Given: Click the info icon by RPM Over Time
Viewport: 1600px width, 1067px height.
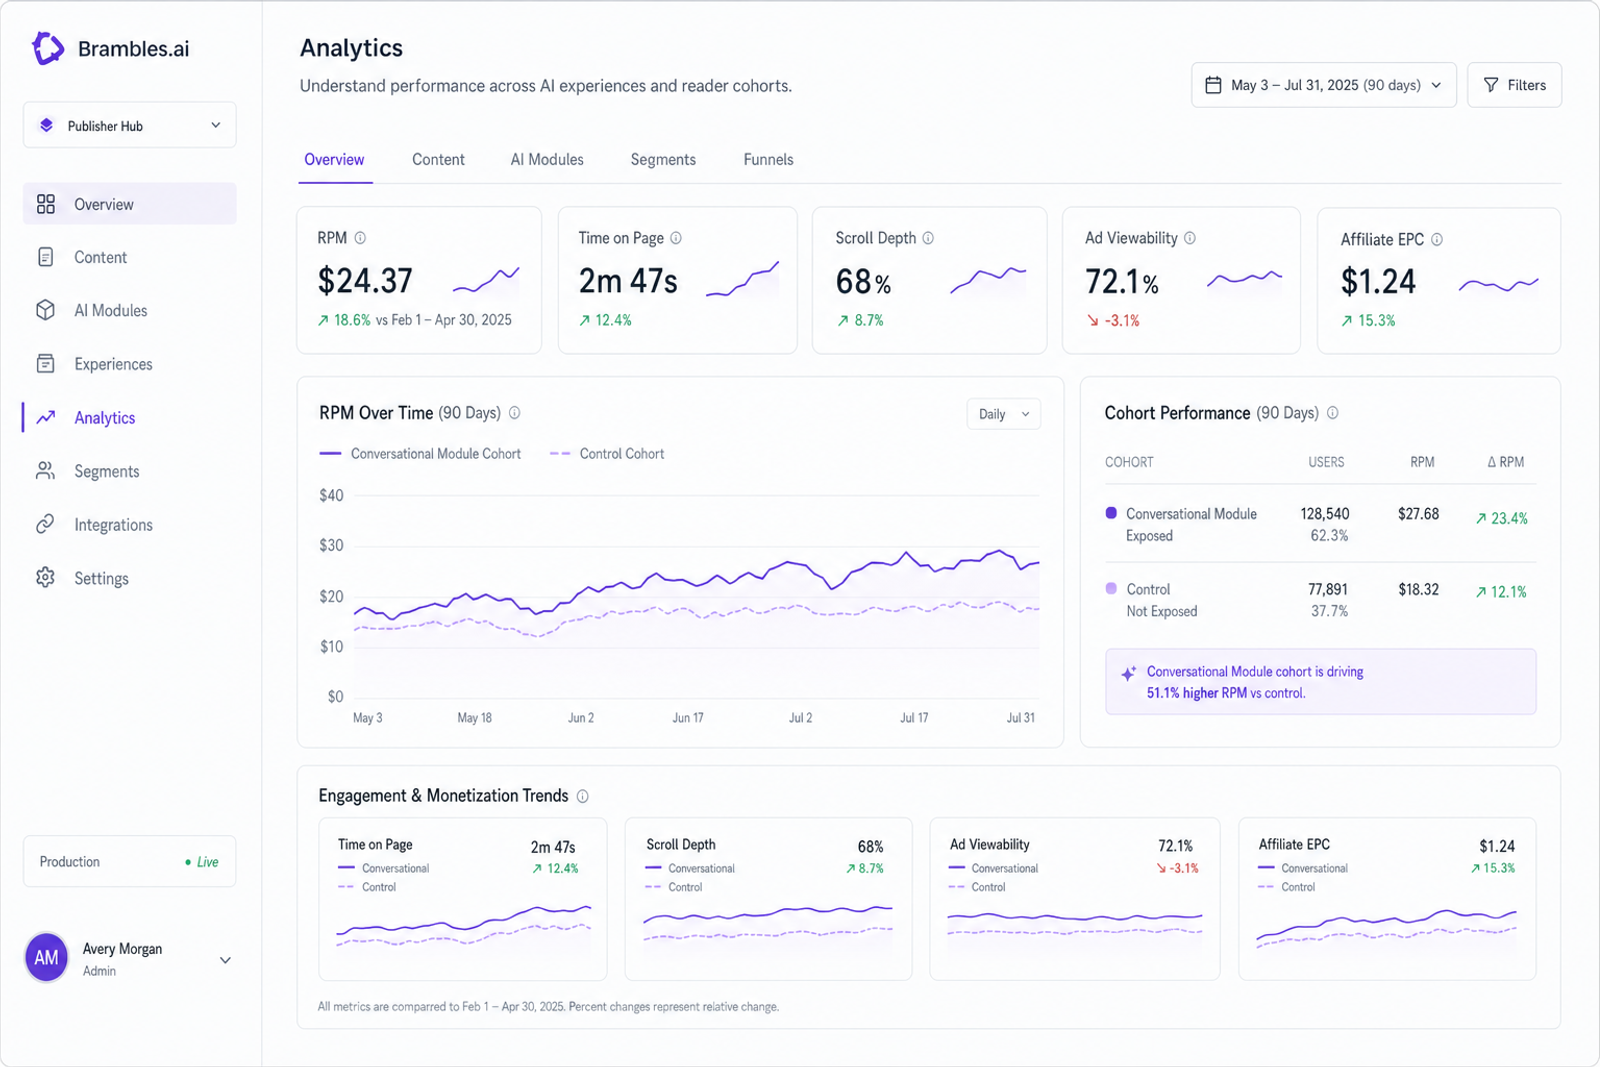Looking at the screenshot, I should click(x=515, y=413).
